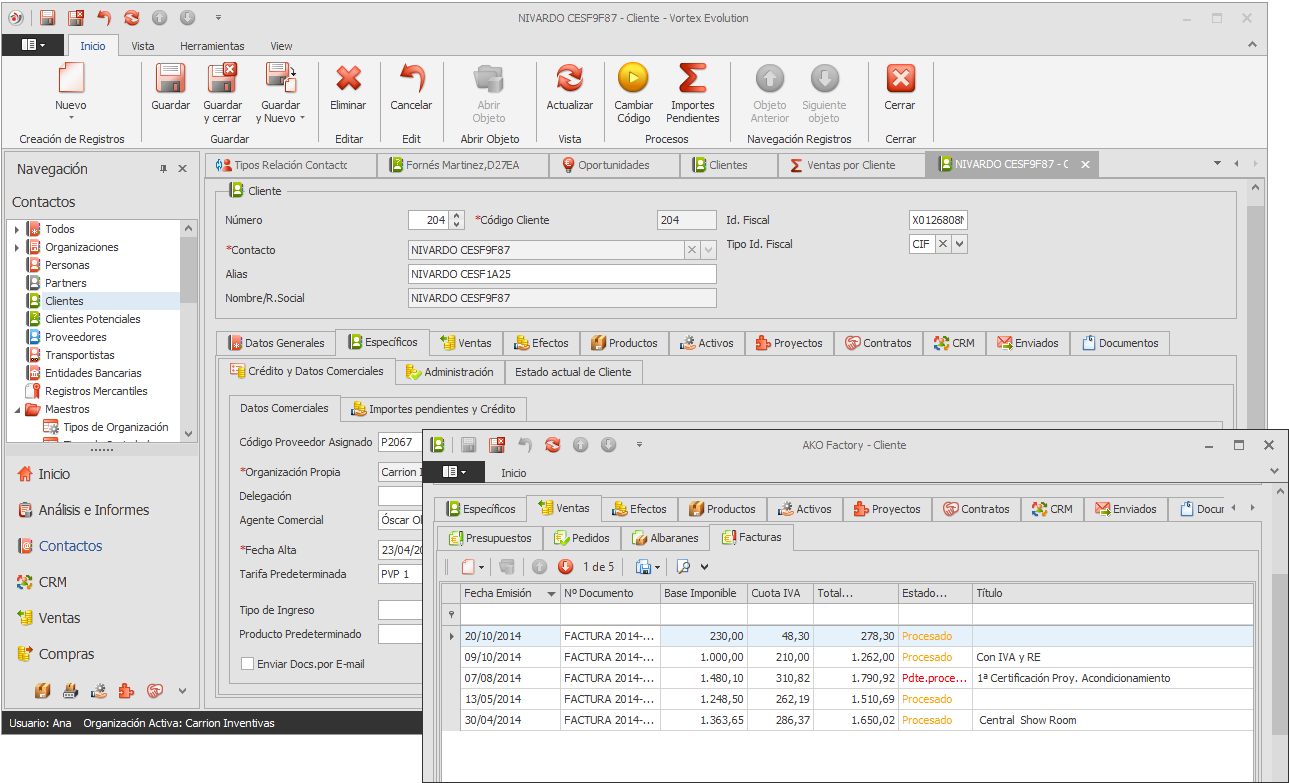Select the Importes pendientes y Crédito tab
Image resolution: width=1289 pixels, height=783 pixels.
[435, 409]
